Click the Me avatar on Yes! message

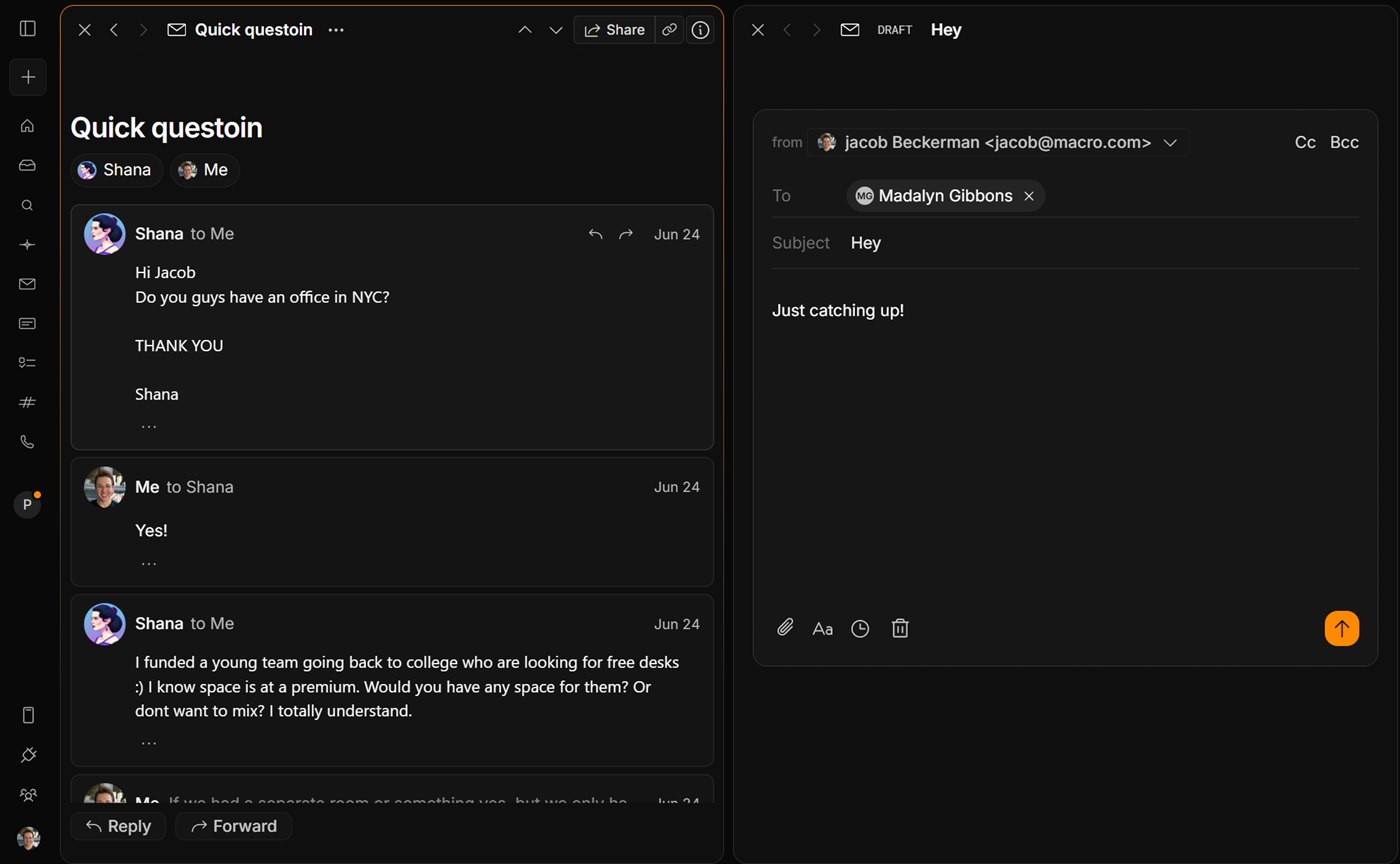coord(105,487)
